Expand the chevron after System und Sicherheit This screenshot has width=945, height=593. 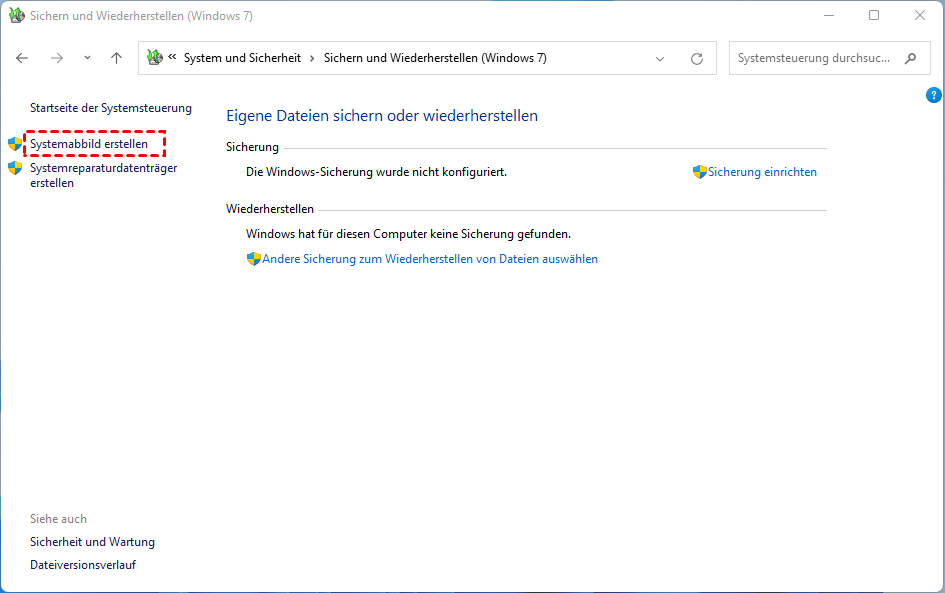point(312,58)
